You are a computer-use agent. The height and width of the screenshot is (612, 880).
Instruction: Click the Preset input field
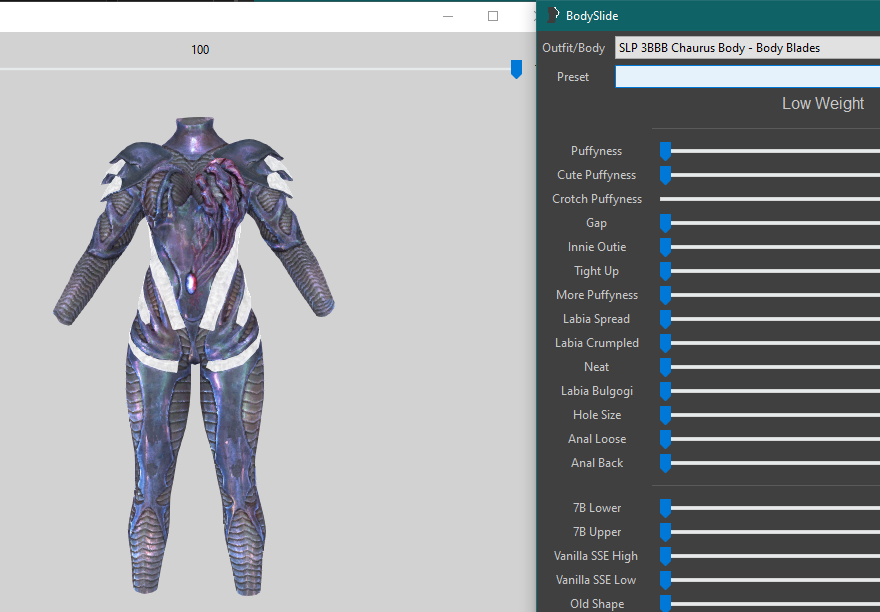tap(747, 76)
